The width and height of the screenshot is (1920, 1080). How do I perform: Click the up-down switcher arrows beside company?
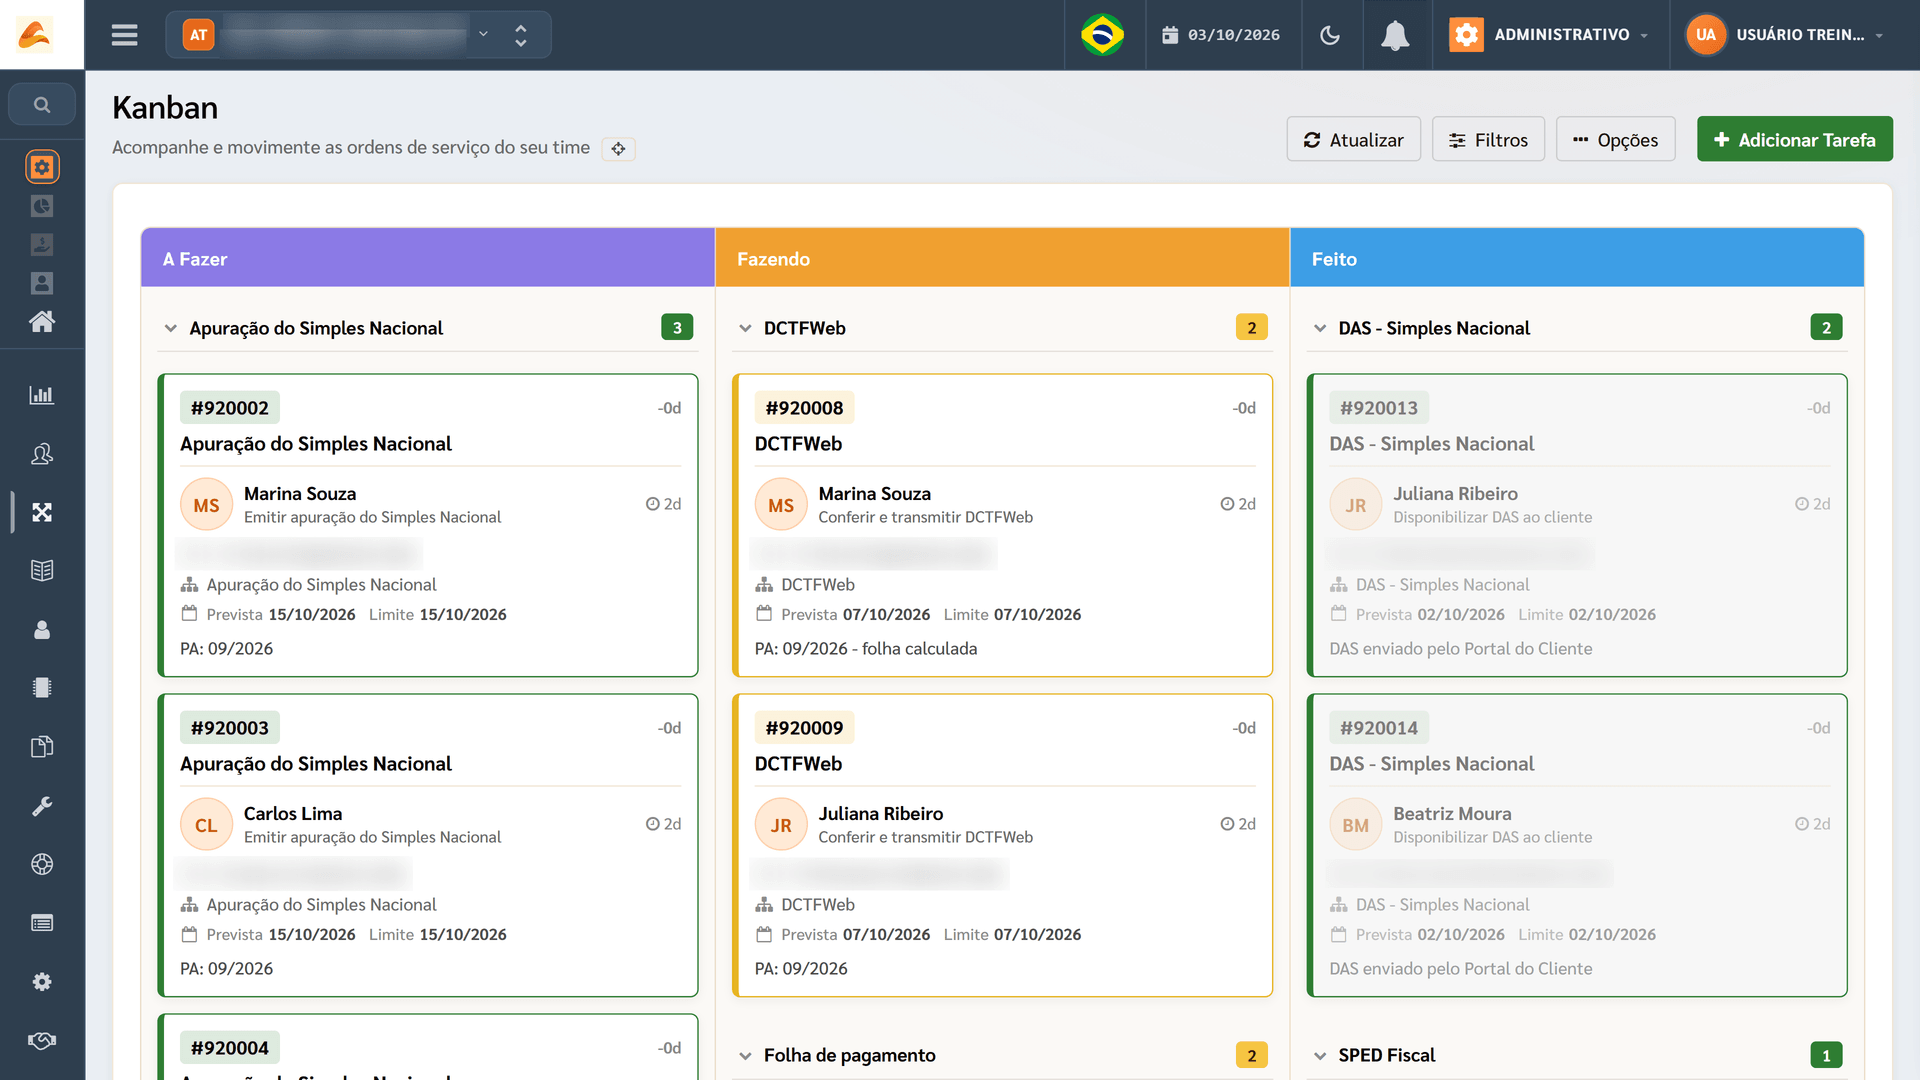pyautogui.click(x=521, y=35)
